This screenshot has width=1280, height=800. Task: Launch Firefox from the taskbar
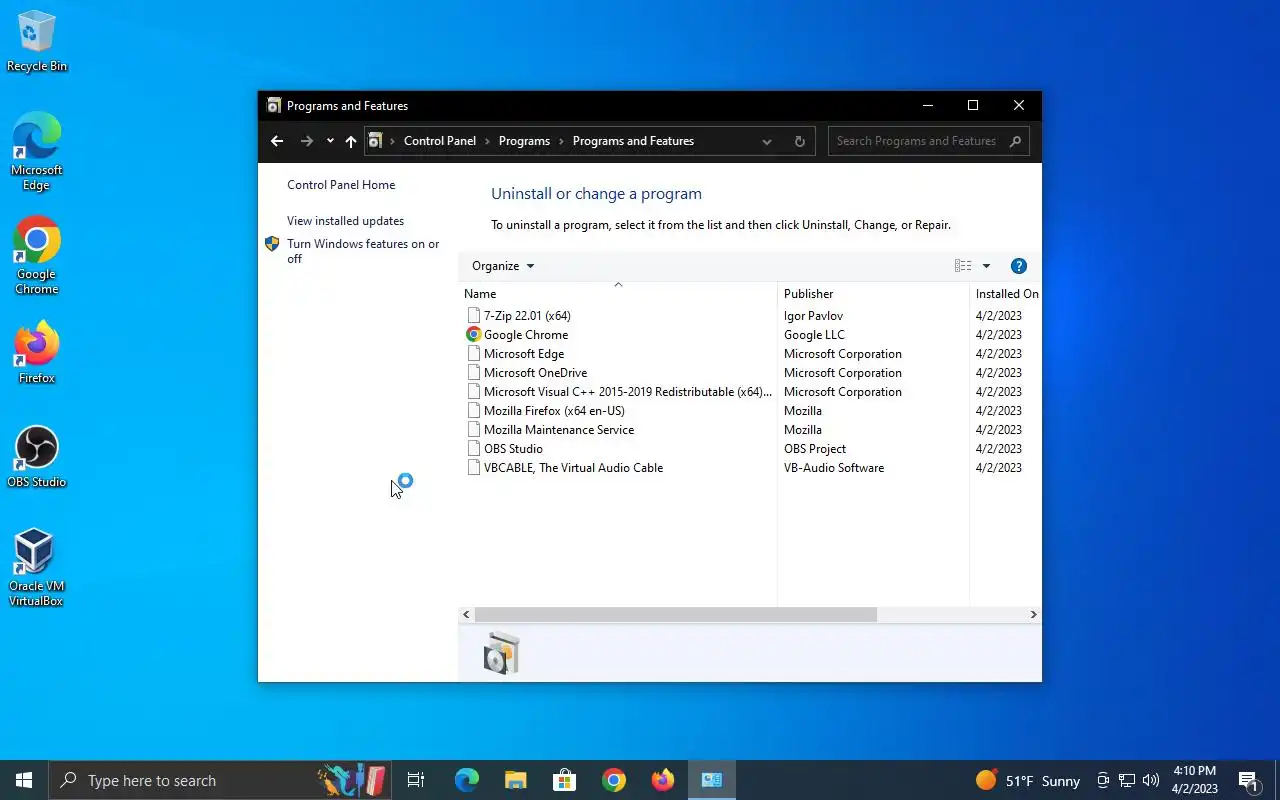pos(663,780)
